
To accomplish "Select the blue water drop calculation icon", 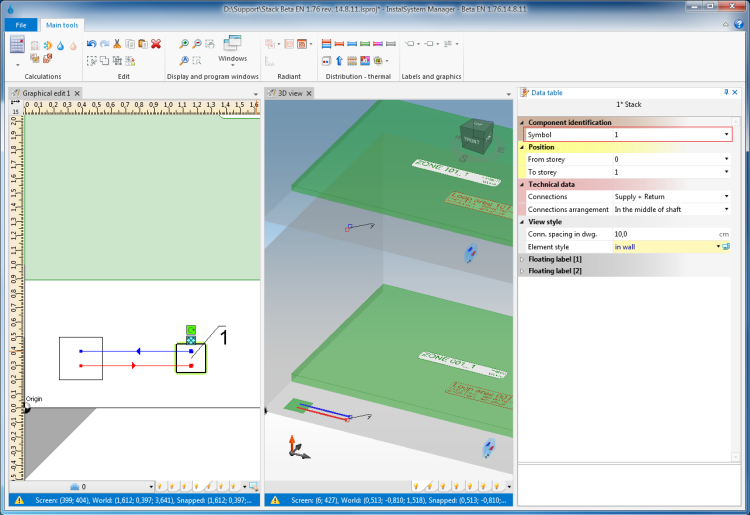I will (60, 45).
